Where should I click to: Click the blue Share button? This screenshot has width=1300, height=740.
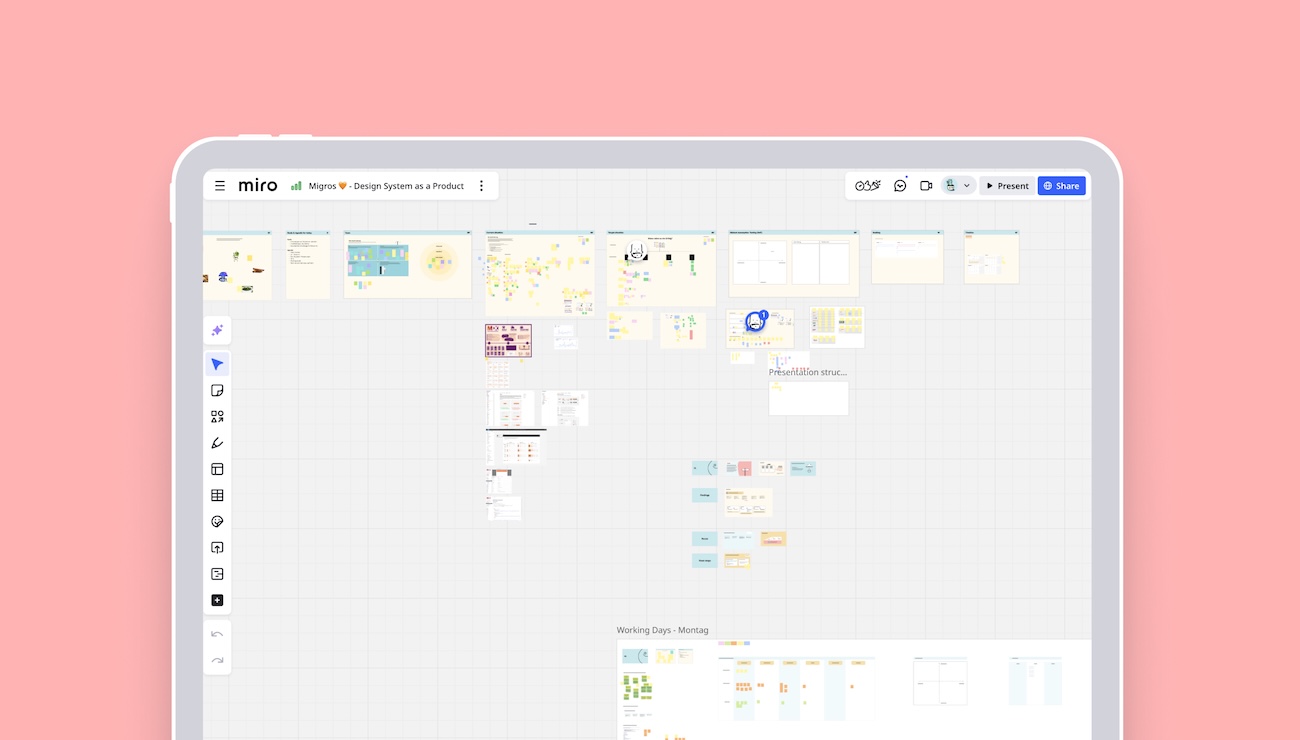coord(1062,186)
